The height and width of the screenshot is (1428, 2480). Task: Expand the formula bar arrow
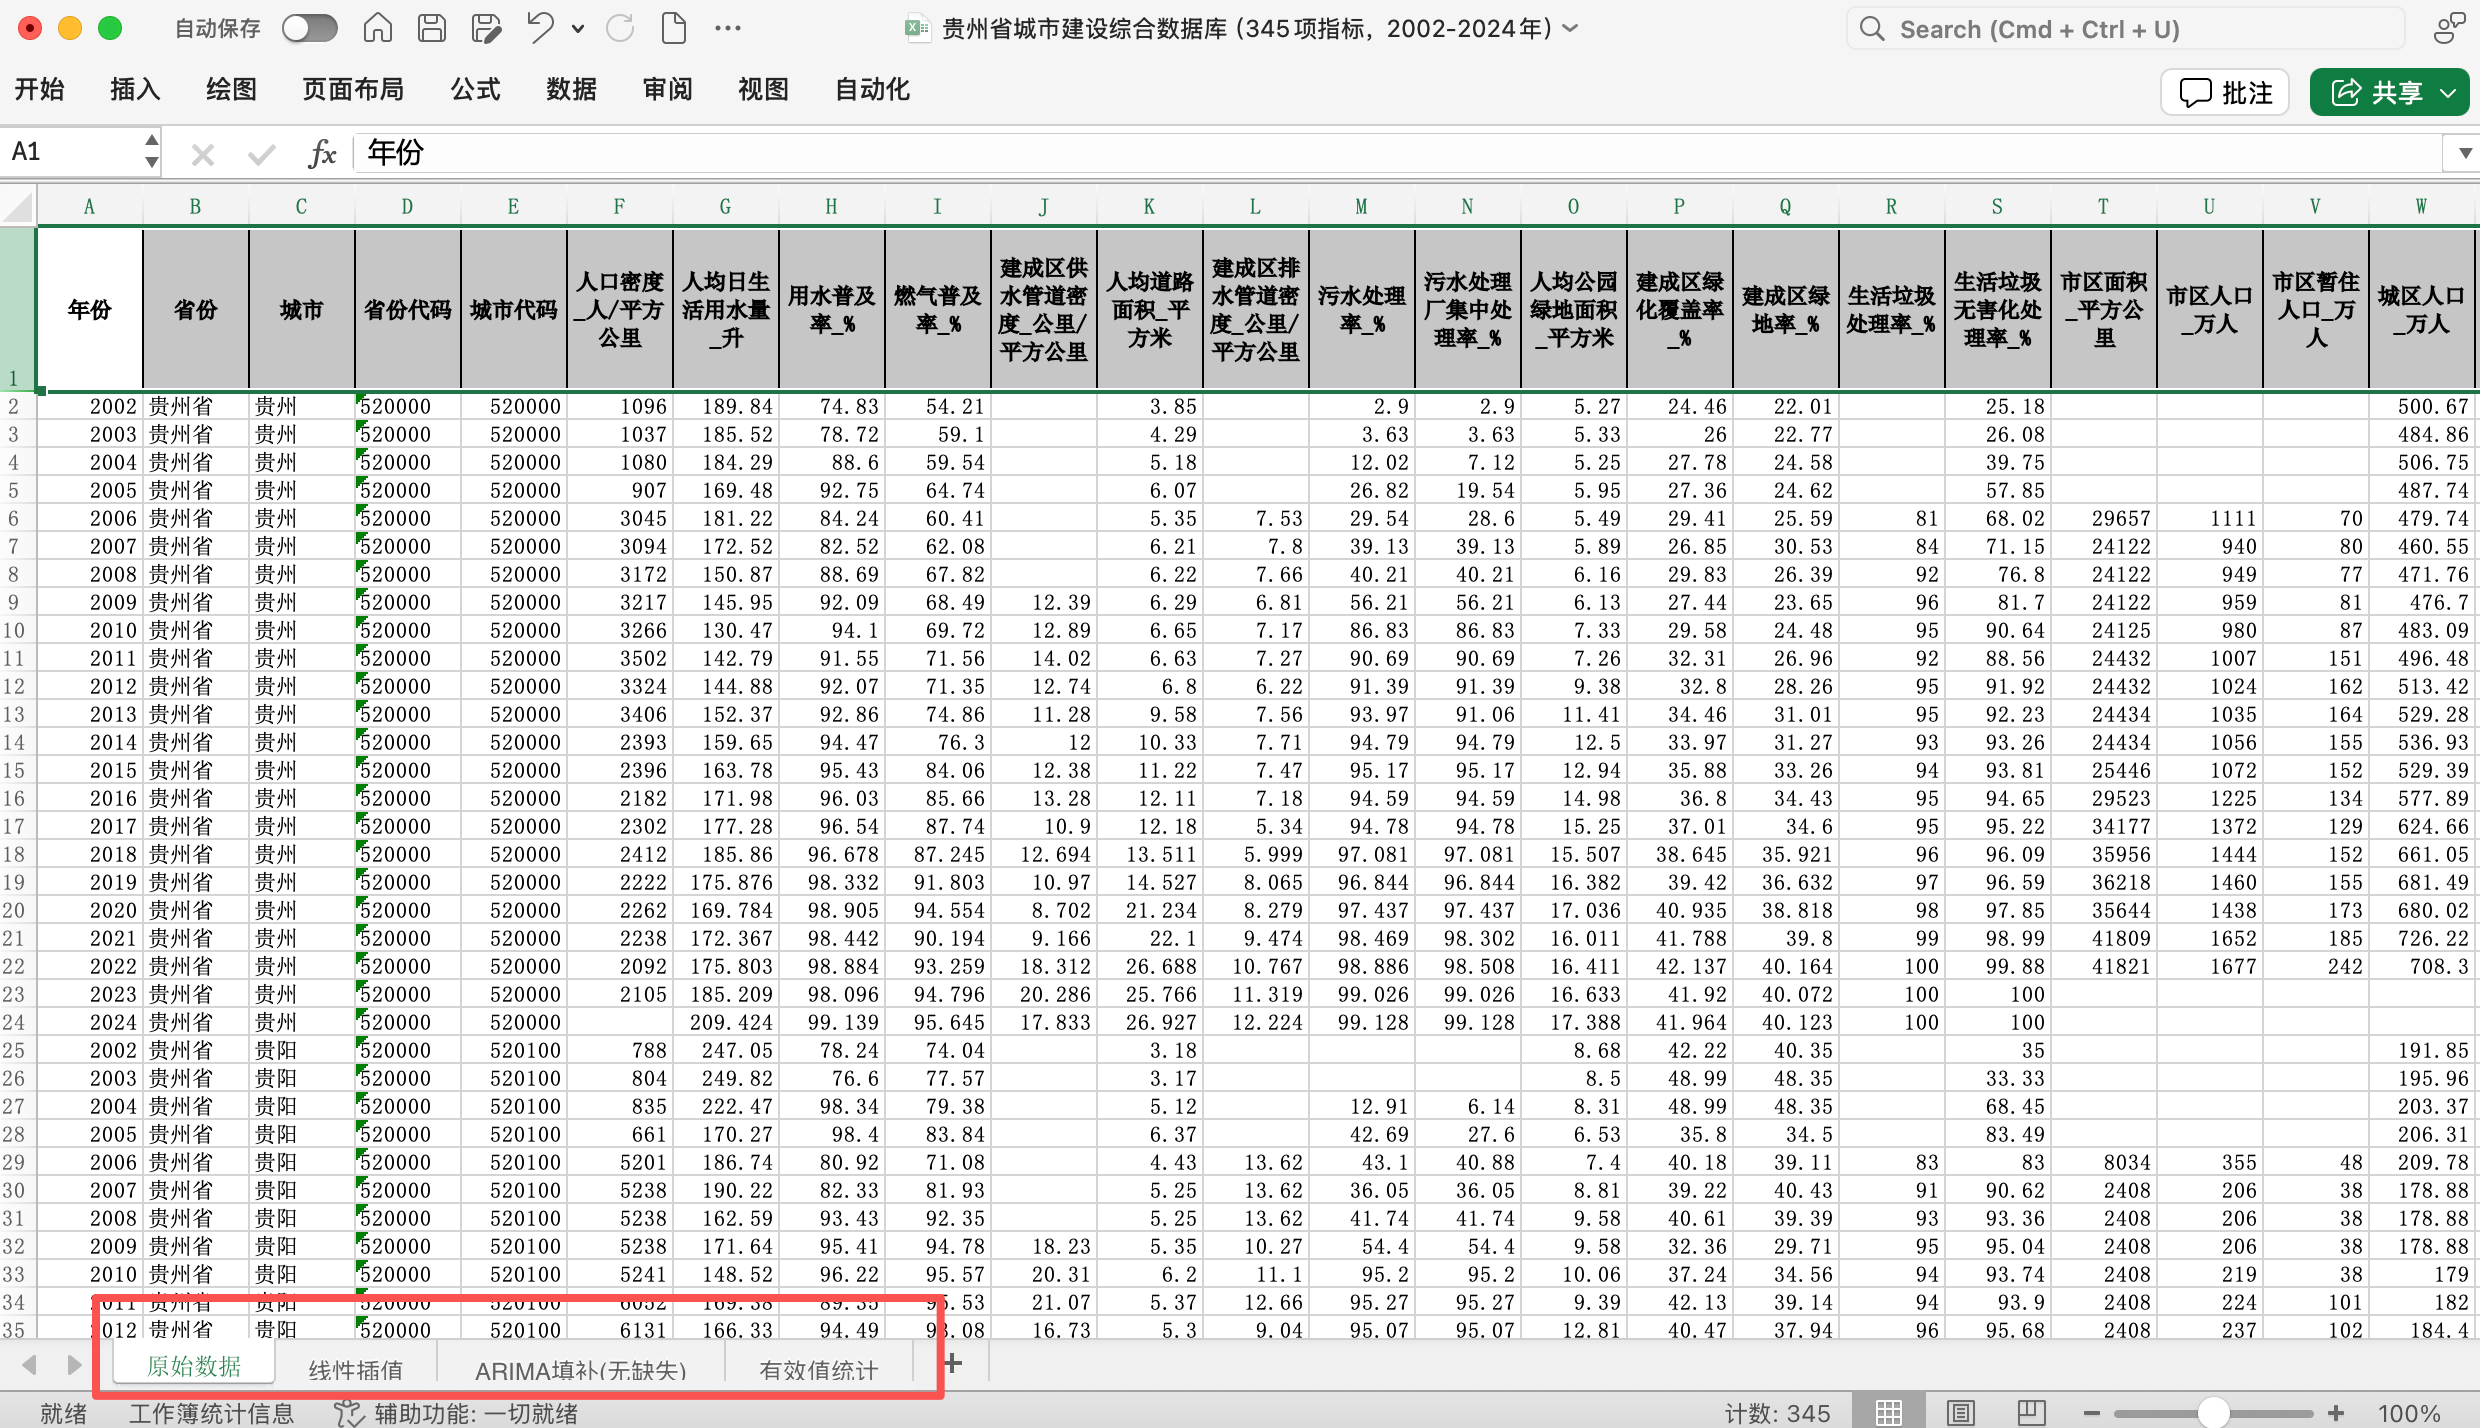pos(2464,153)
